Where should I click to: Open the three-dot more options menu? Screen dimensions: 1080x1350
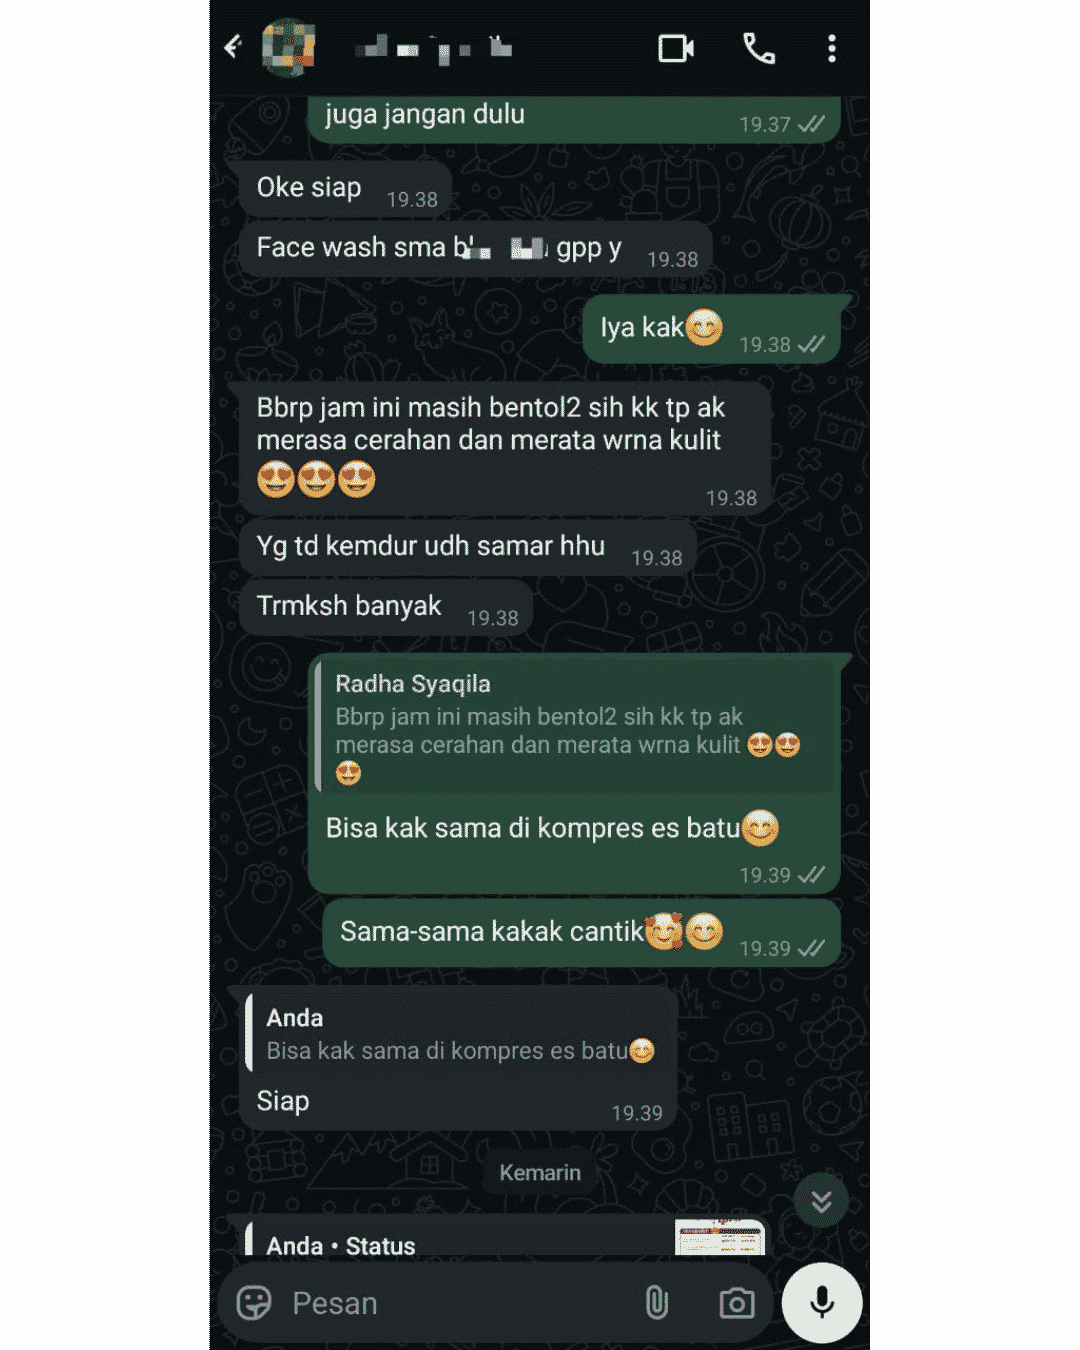(x=831, y=48)
